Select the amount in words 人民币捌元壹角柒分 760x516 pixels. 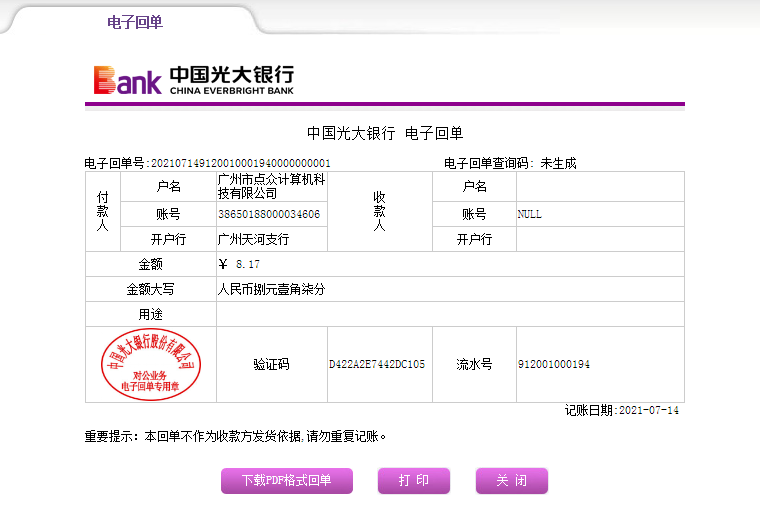pyautogui.click(x=272, y=289)
